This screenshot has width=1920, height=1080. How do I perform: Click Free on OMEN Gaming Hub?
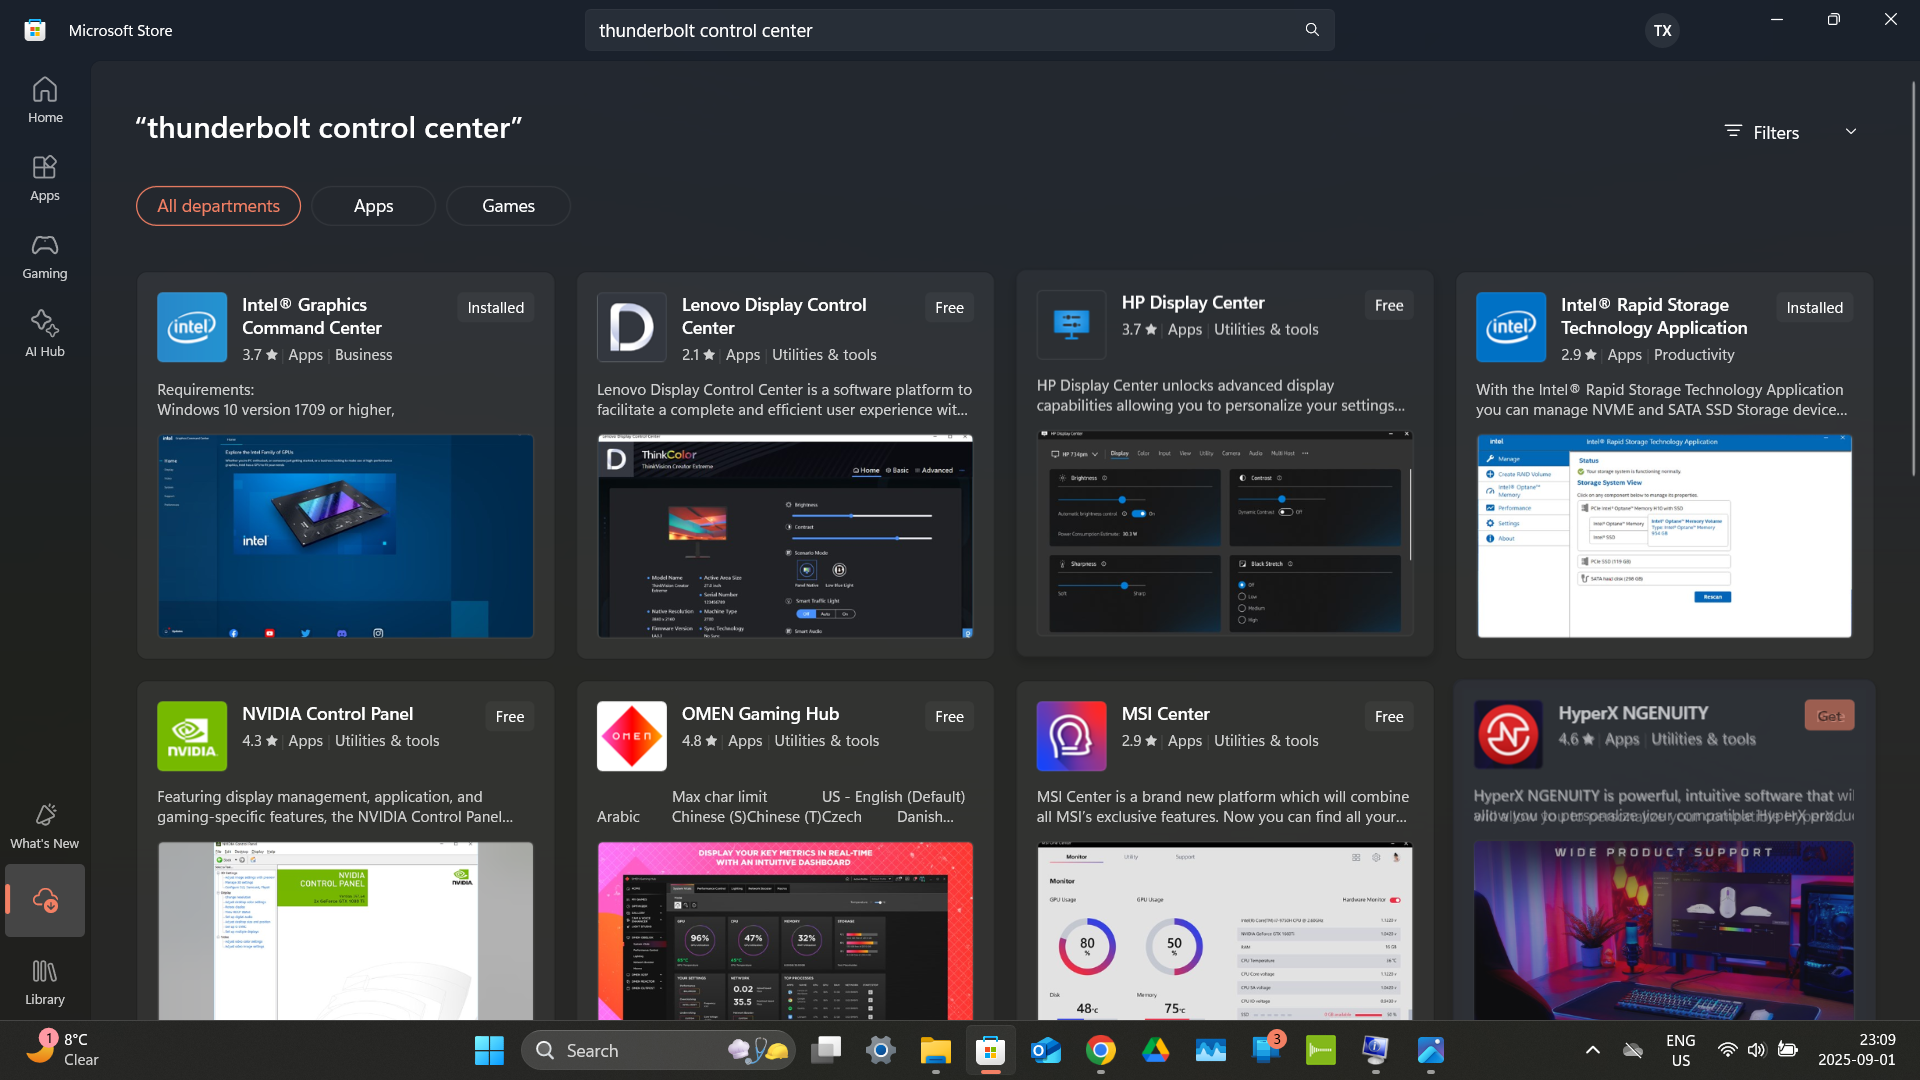coord(949,717)
